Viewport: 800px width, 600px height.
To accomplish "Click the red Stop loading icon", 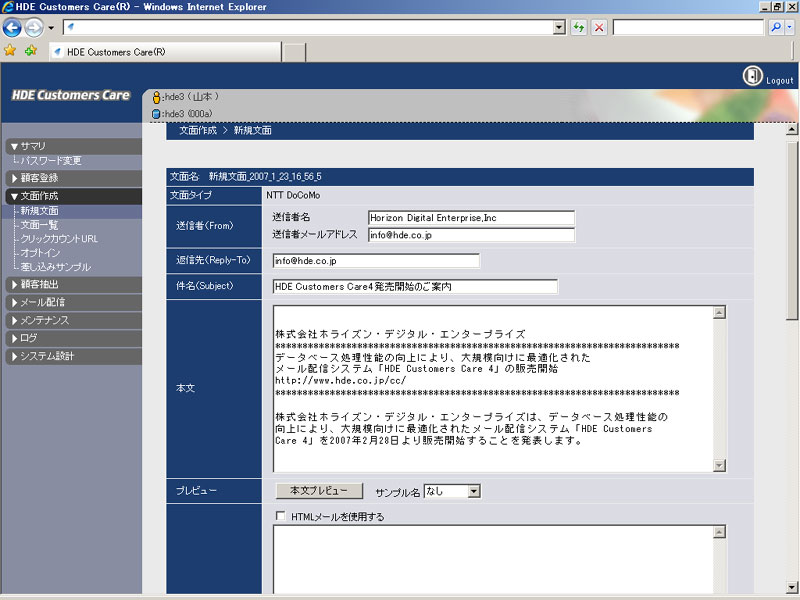I will pos(599,27).
